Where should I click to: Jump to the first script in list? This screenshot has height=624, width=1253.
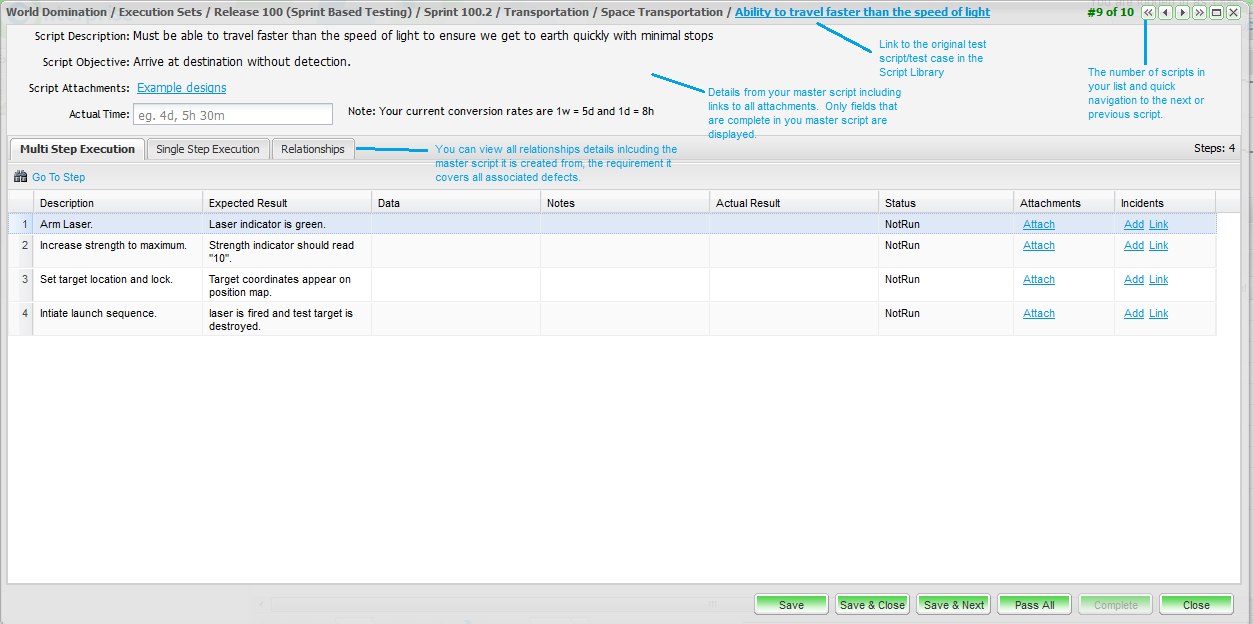pos(1148,13)
